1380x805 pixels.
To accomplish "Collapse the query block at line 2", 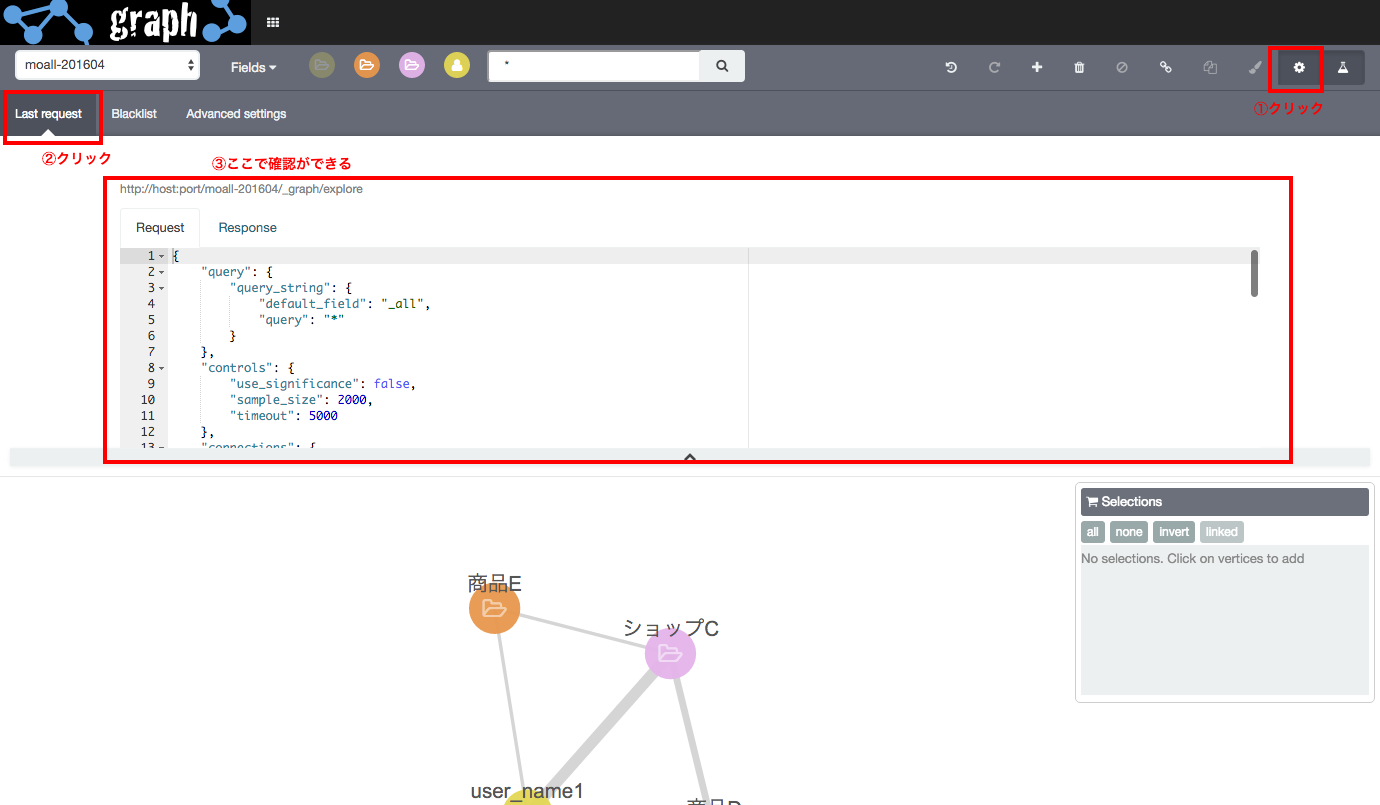I will (x=160, y=271).
